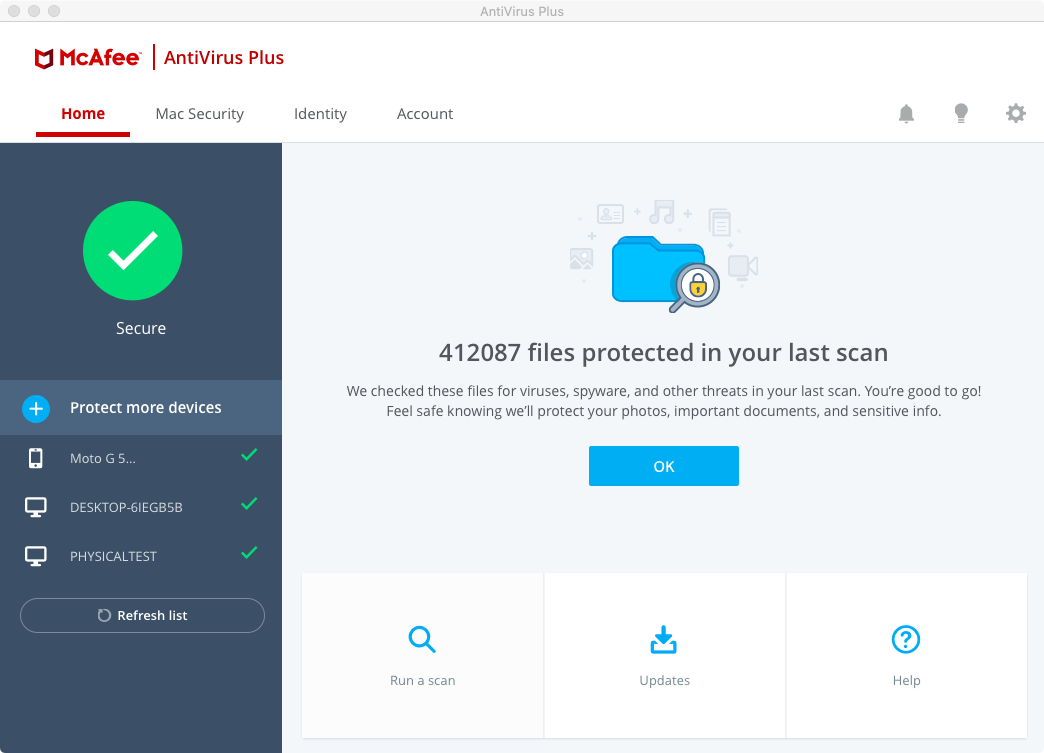This screenshot has height=753, width=1044.
Task: Click the lightbulb tips icon
Action: [x=961, y=114]
